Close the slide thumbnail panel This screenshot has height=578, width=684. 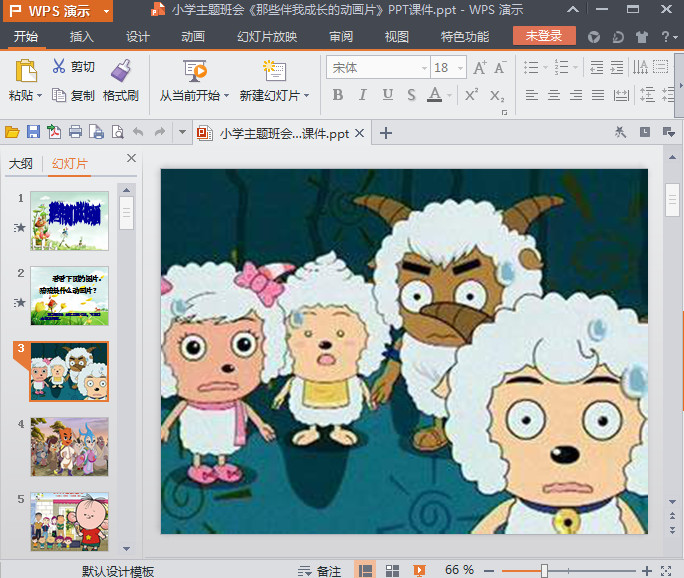131,158
